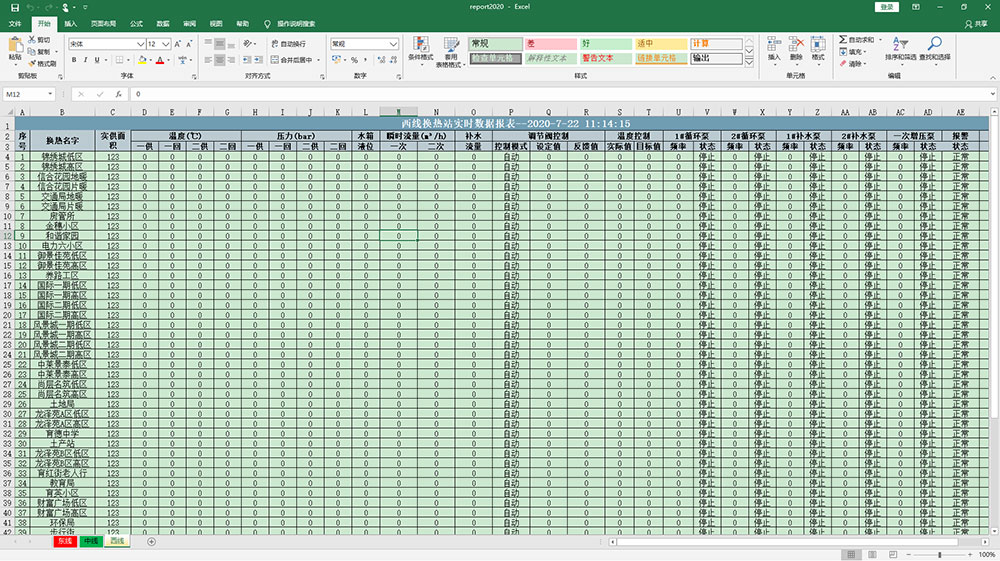Toggle Bold formatting

[74, 60]
